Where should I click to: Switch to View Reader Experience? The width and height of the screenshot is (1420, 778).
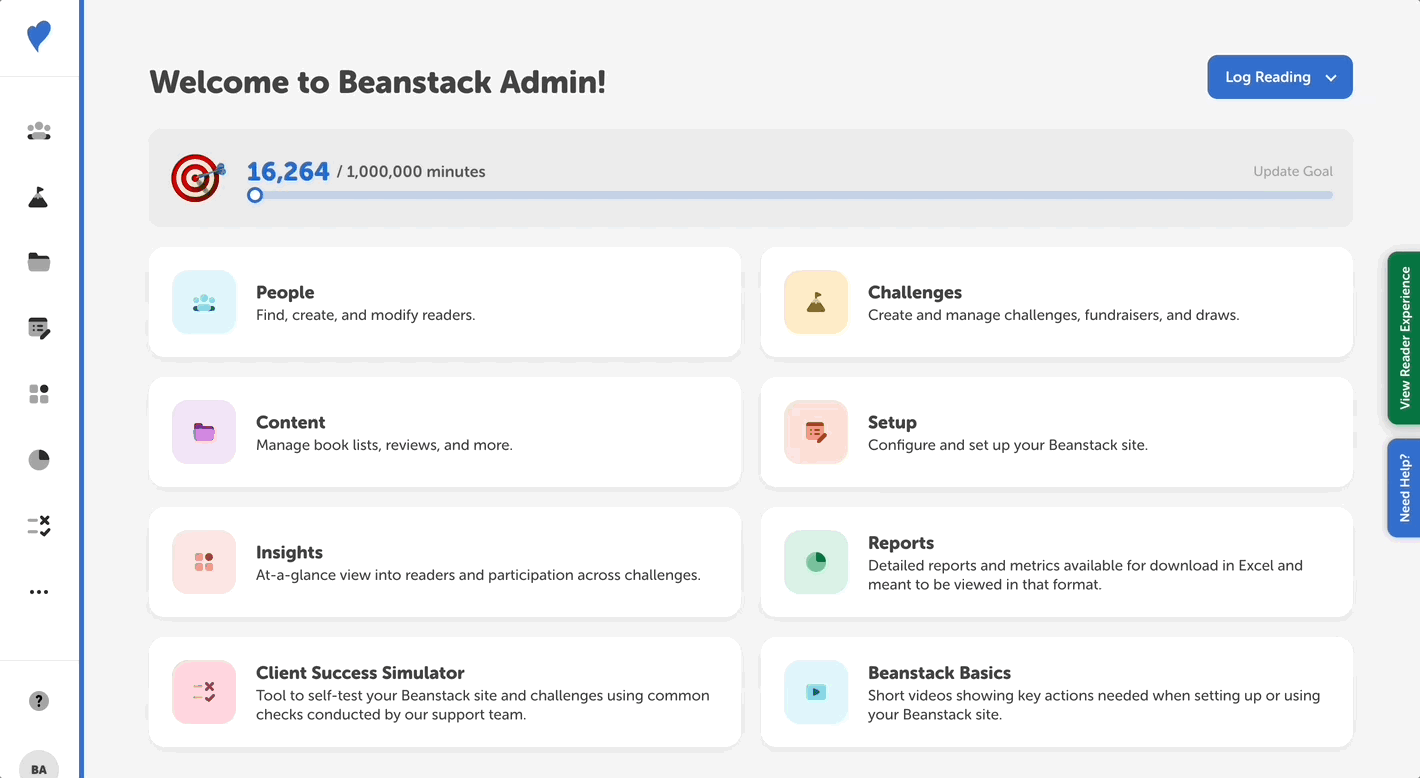tap(1404, 339)
